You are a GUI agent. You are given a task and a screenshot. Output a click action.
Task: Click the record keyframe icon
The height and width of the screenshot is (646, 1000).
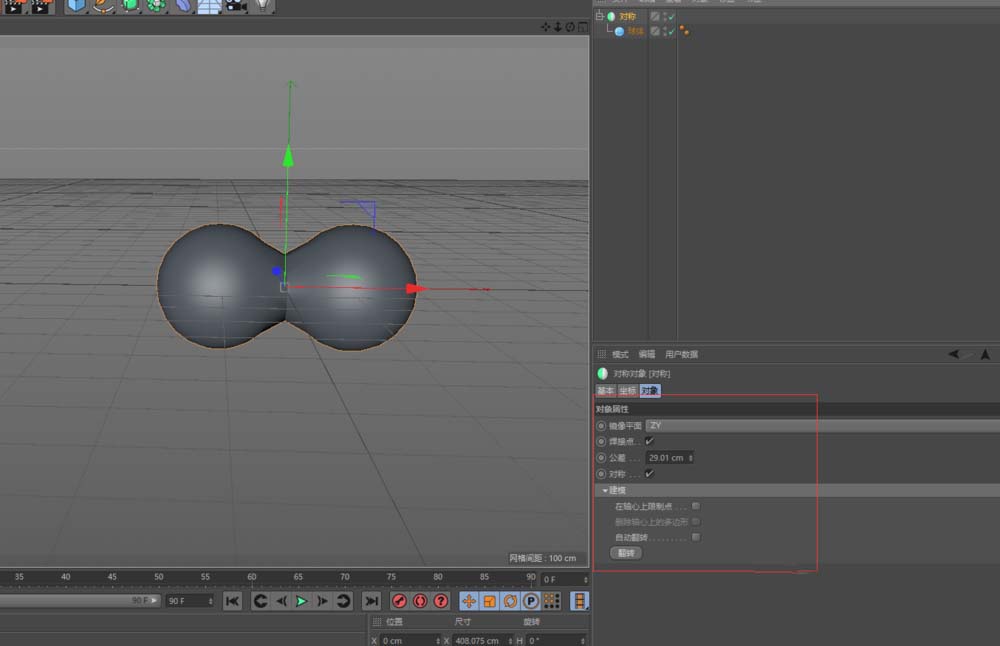pyautogui.click(x=398, y=601)
